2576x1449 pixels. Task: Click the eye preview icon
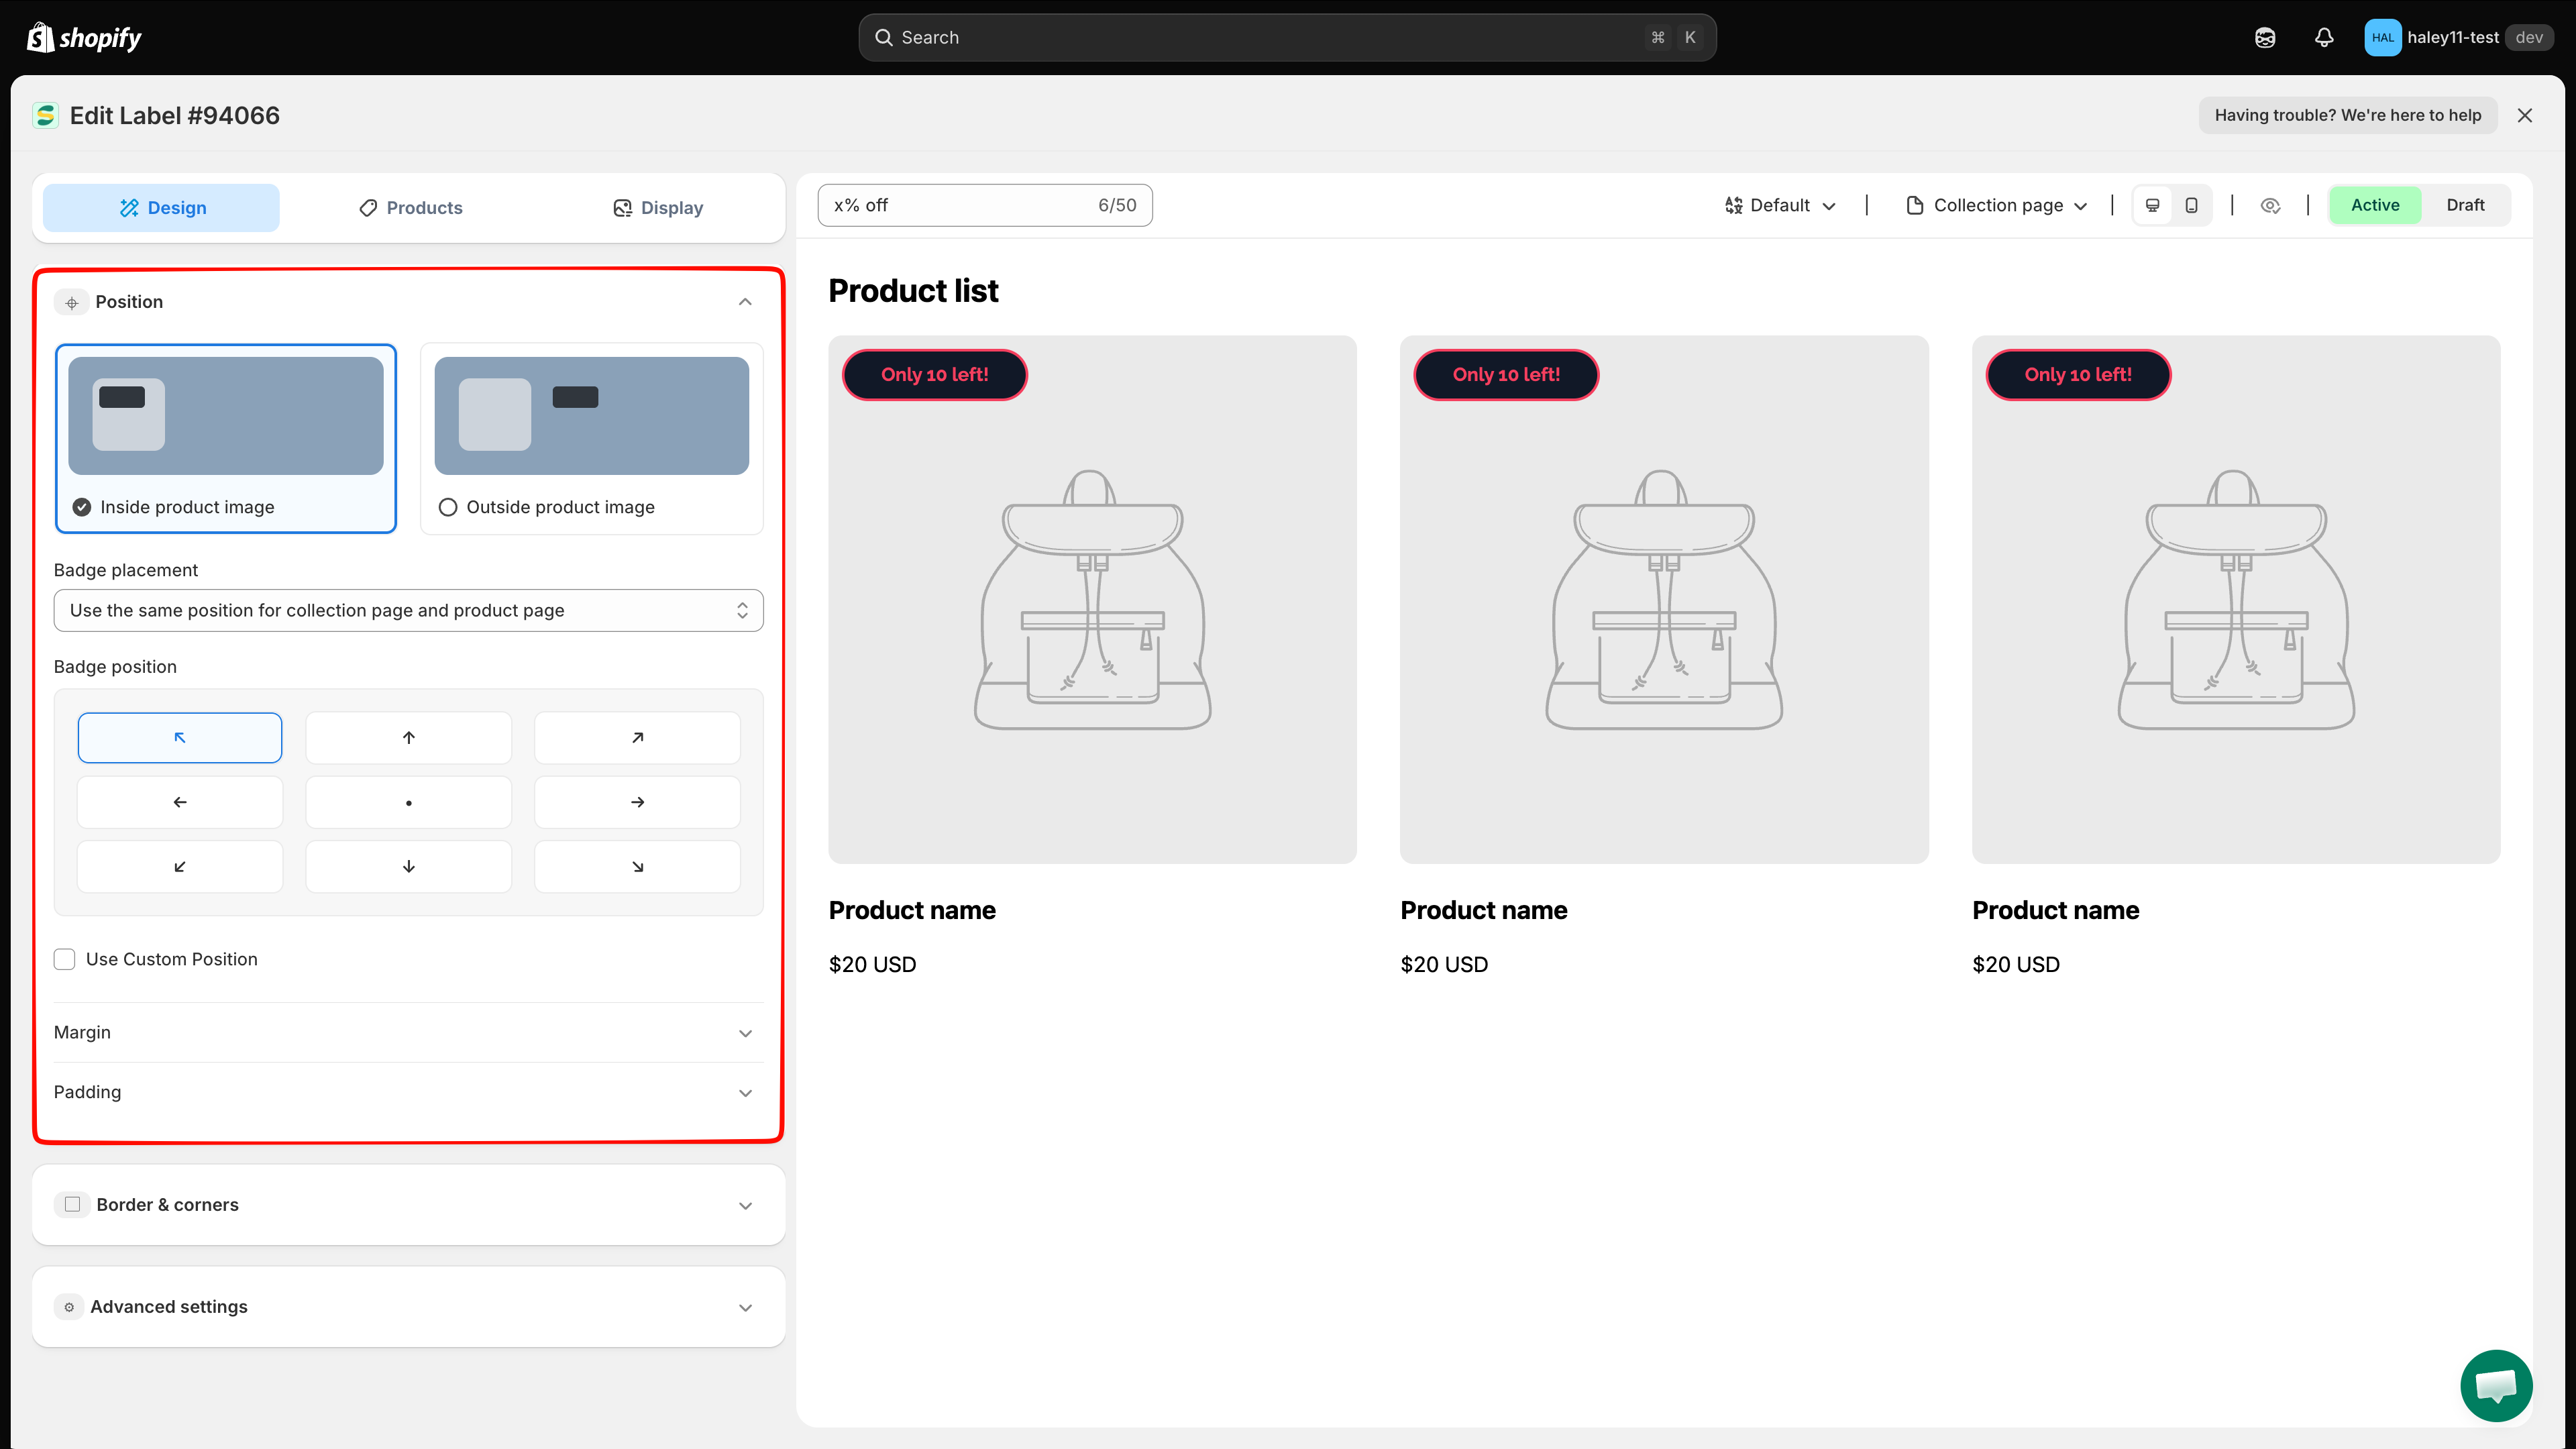2270,205
